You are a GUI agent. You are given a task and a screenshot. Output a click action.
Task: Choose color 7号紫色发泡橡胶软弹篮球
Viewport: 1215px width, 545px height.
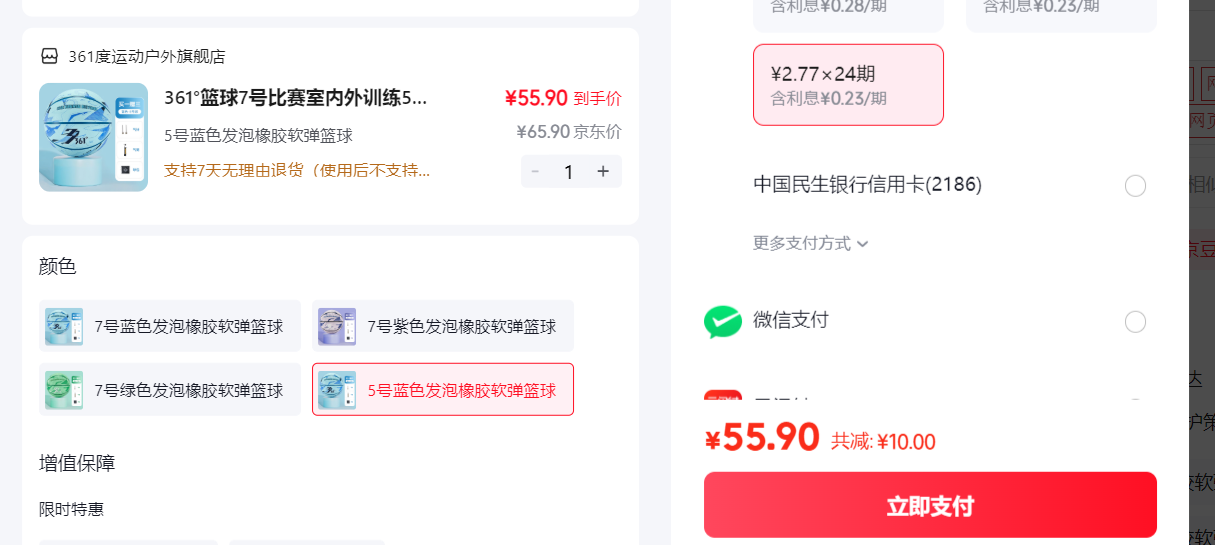point(443,326)
